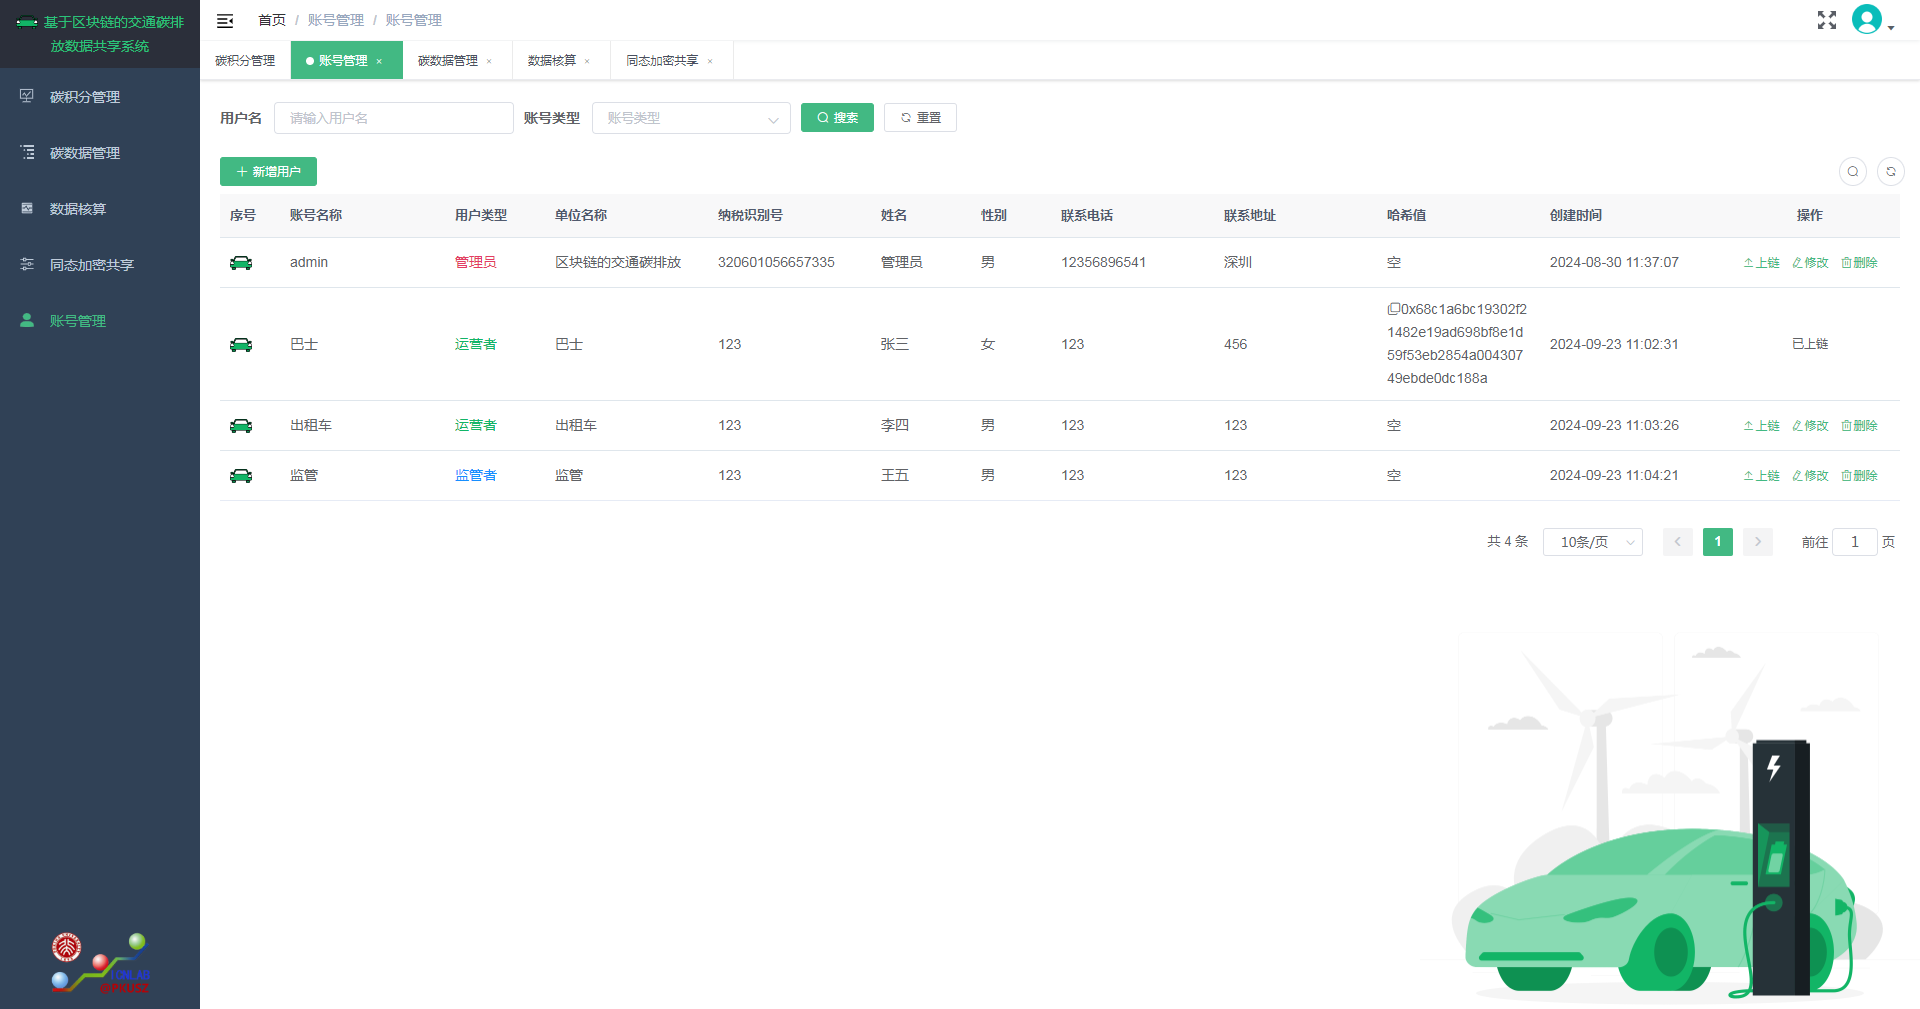The width and height of the screenshot is (1920, 1009).
Task: Click 修改 for the admin account
Action: coord(1810,263)
